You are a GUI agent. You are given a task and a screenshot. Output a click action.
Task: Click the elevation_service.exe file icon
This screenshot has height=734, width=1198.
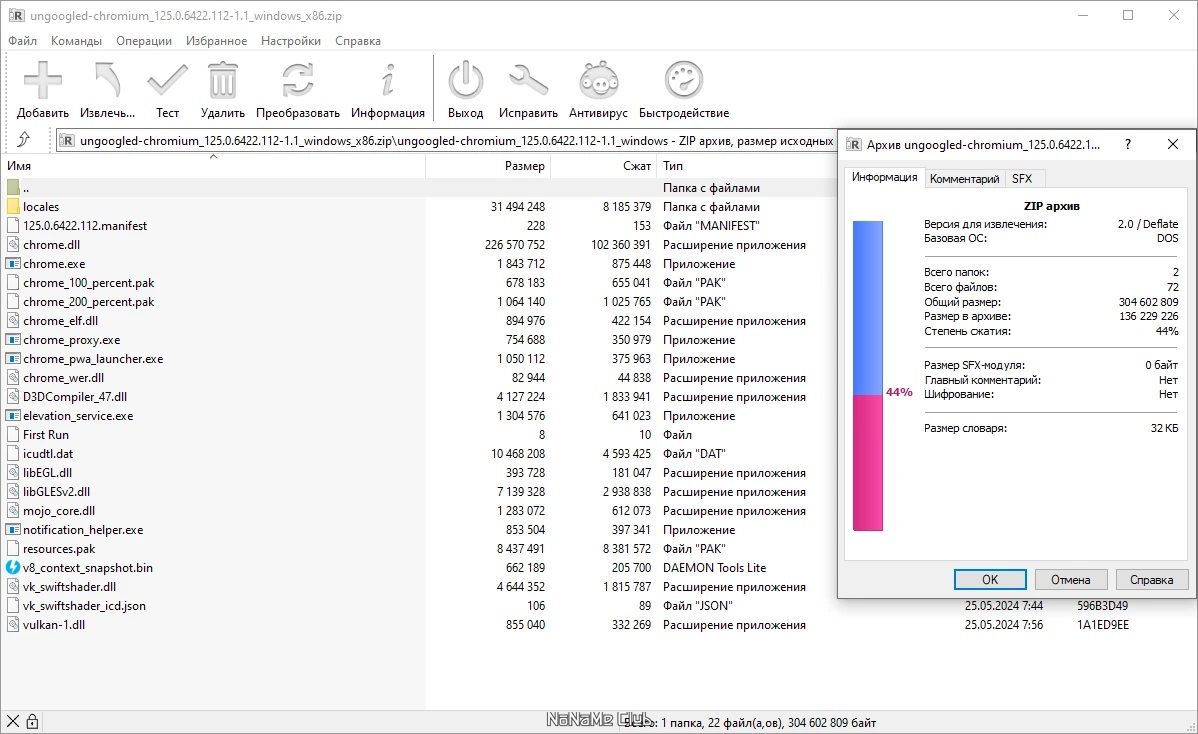[x=13, y=416]
